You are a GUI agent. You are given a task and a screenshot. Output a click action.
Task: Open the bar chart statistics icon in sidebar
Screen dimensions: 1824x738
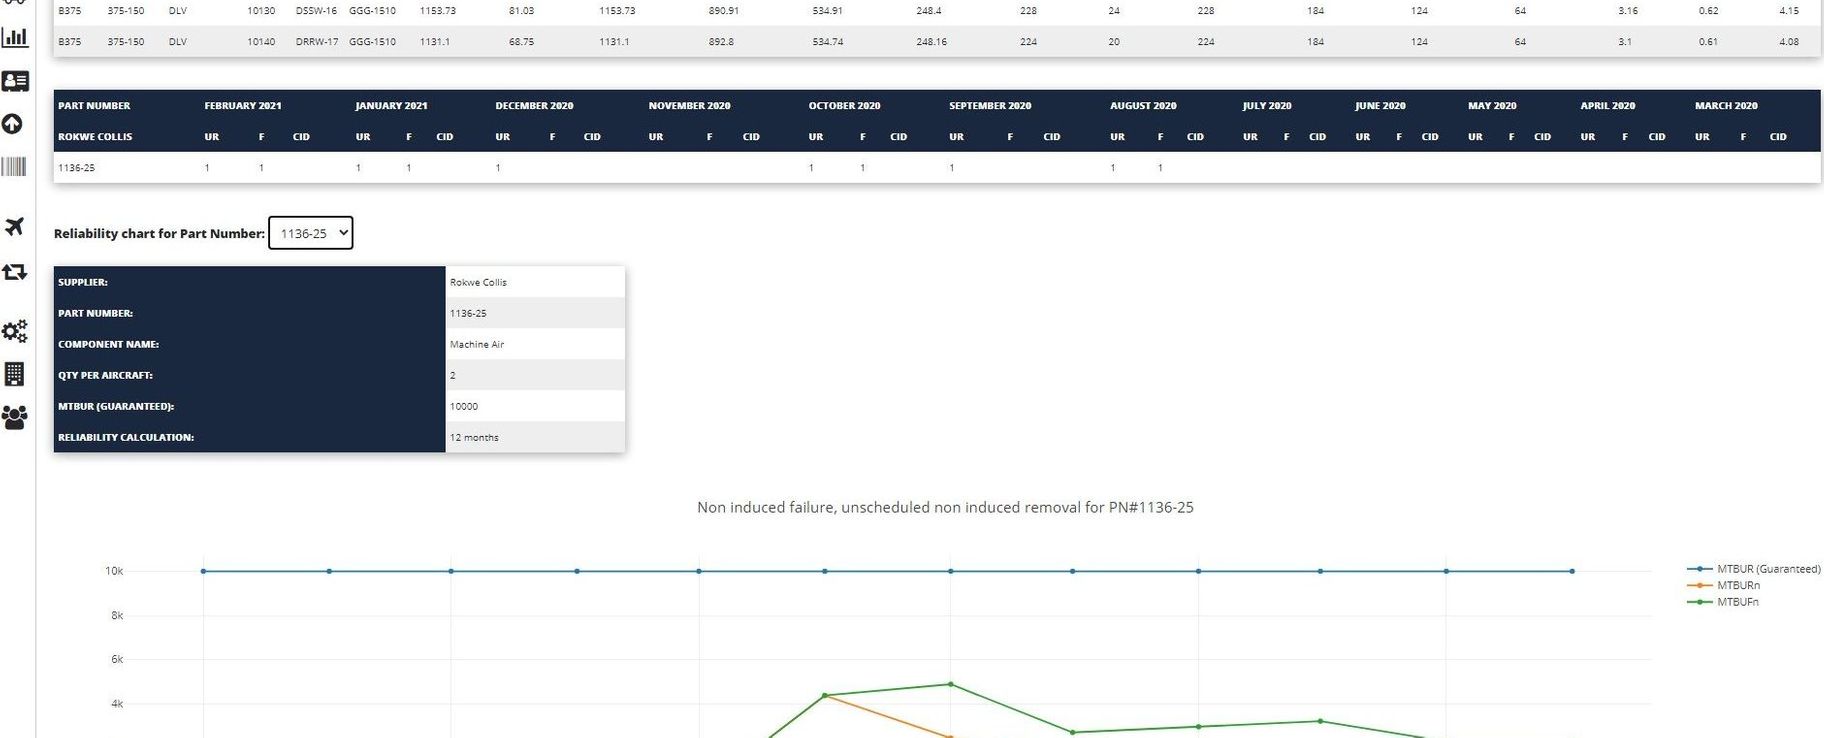point(14,38)
